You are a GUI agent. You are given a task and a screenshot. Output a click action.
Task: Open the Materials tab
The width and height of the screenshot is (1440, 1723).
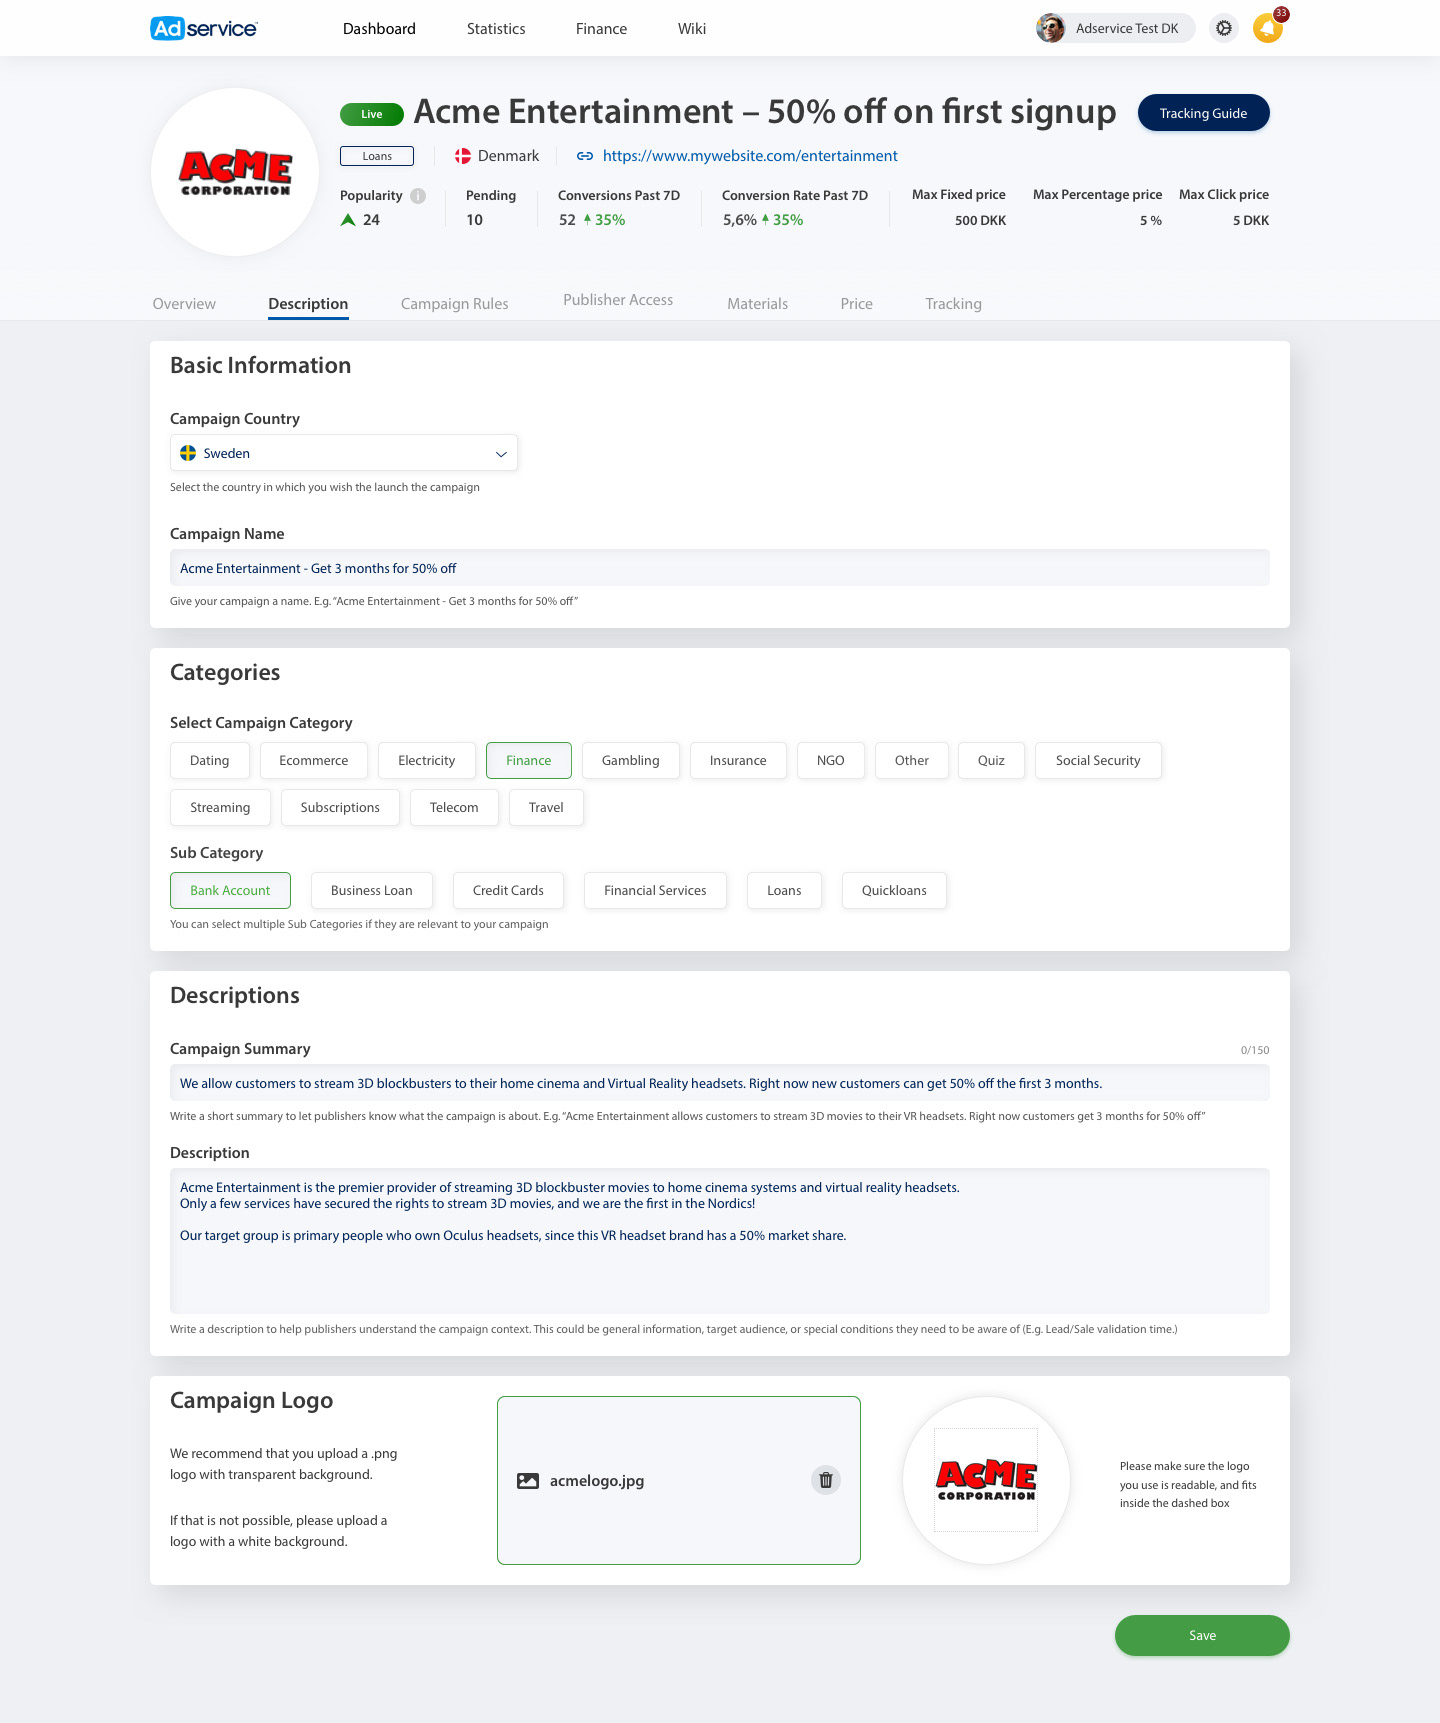757,304
